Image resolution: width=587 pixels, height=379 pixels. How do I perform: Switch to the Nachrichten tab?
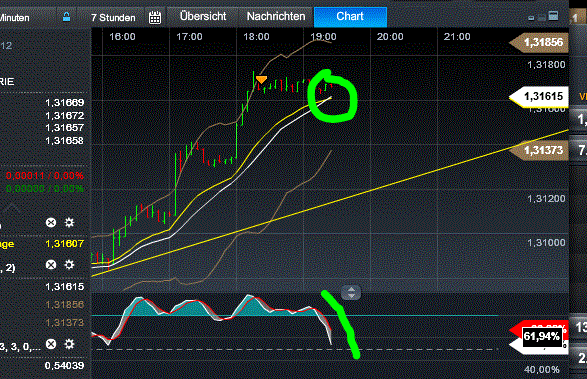276,16
